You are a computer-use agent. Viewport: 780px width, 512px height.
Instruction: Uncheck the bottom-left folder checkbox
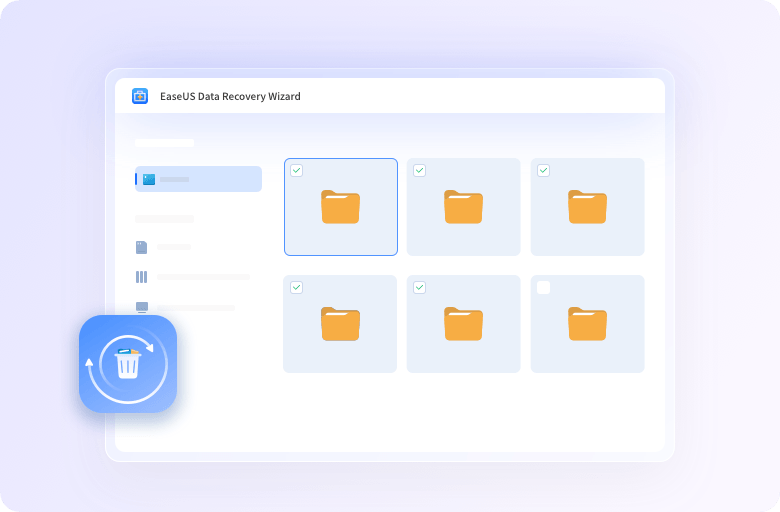(x=296, y=288)
